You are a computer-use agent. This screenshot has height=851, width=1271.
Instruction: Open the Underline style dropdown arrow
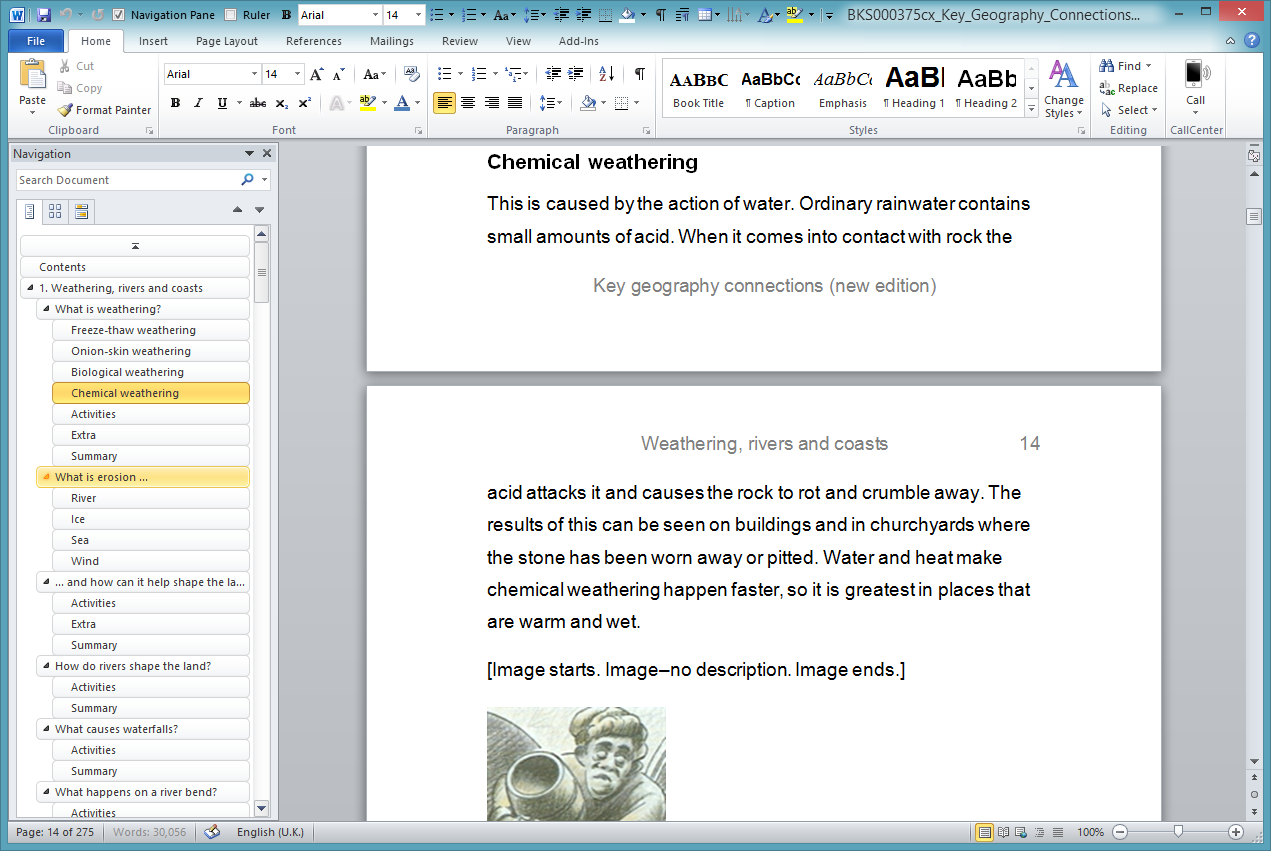(237, 103)
